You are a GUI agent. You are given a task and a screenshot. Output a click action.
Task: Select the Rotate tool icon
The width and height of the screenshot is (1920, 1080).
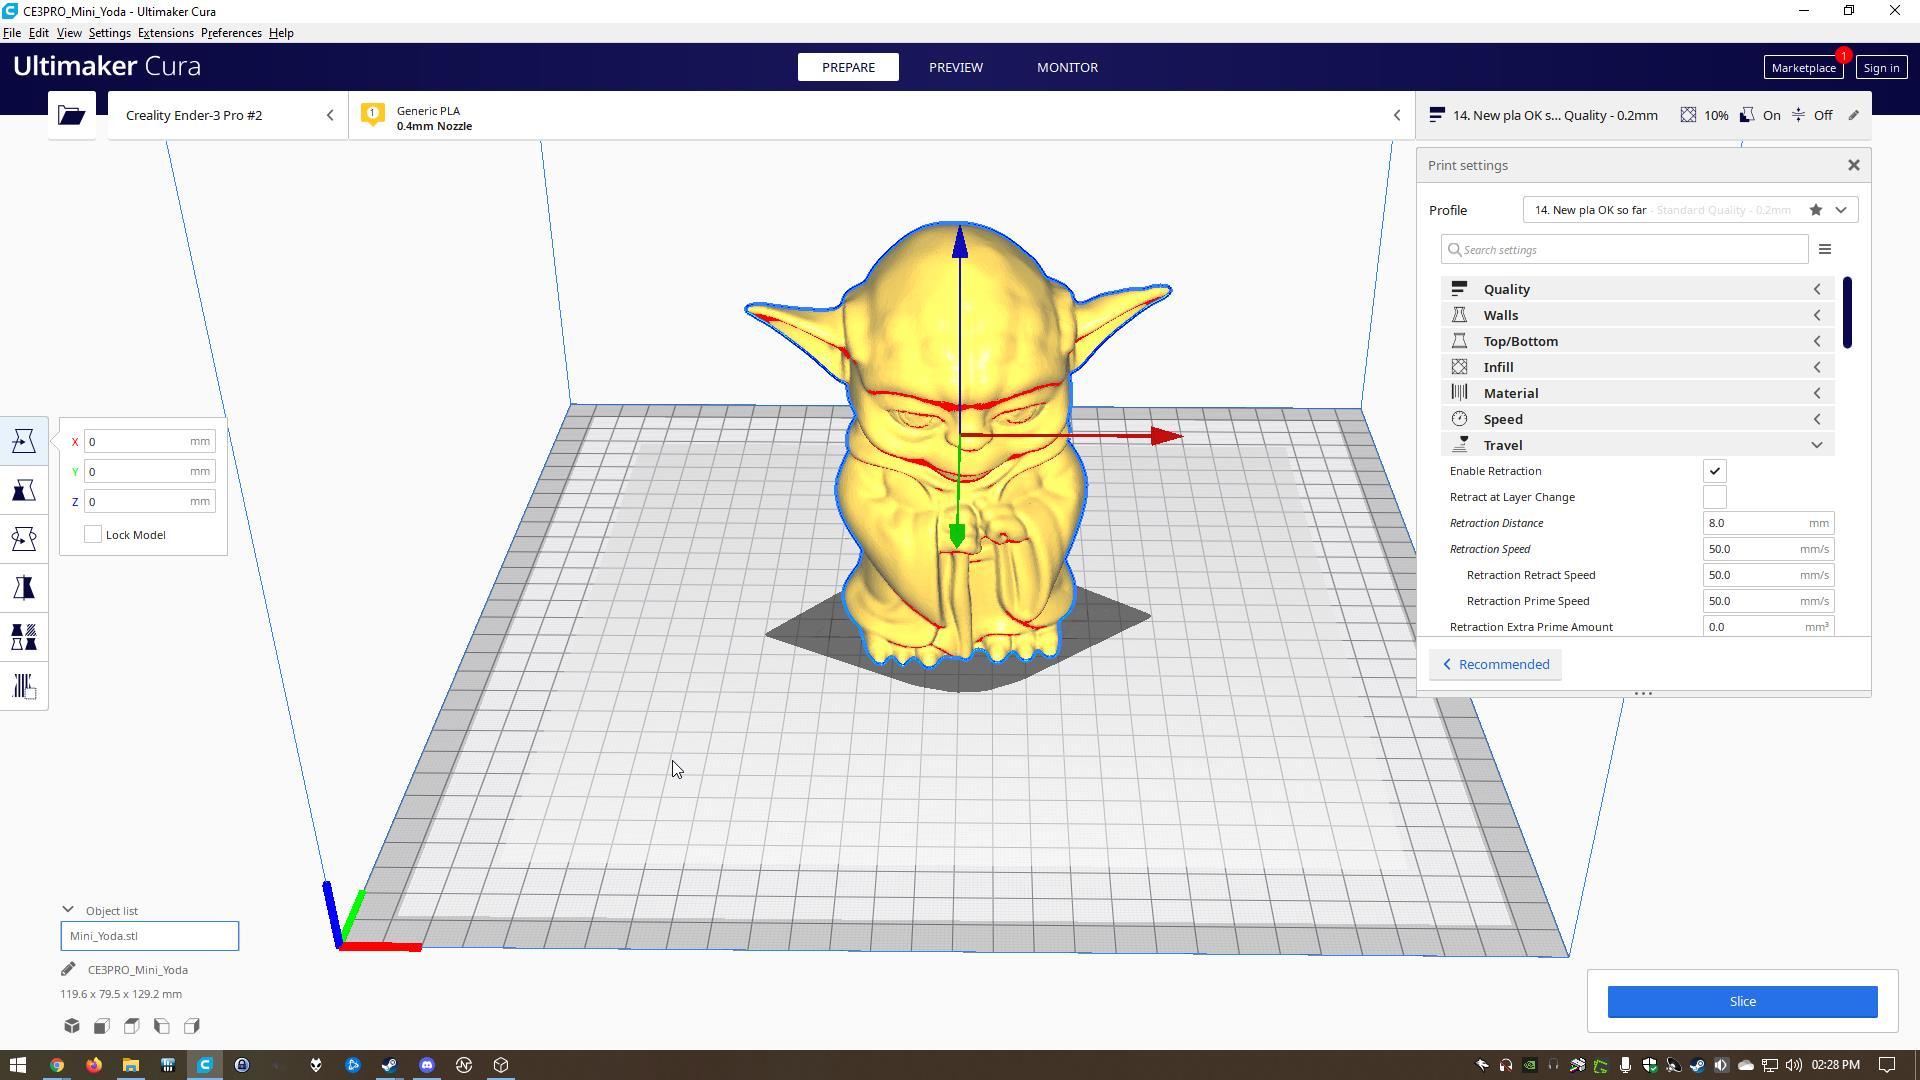pos(24,539)
